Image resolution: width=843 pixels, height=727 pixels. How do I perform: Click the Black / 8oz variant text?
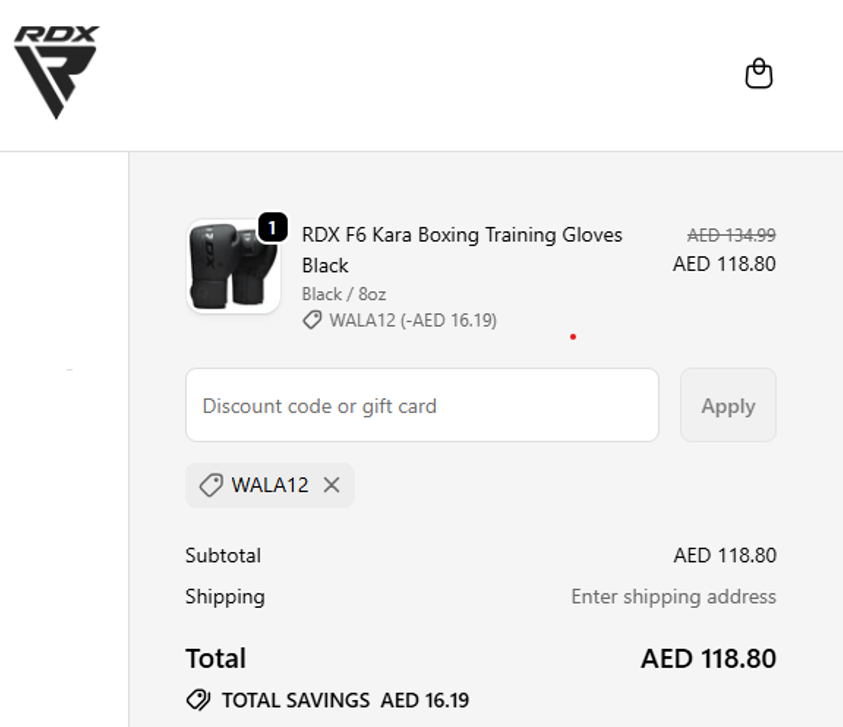point(344,294)
